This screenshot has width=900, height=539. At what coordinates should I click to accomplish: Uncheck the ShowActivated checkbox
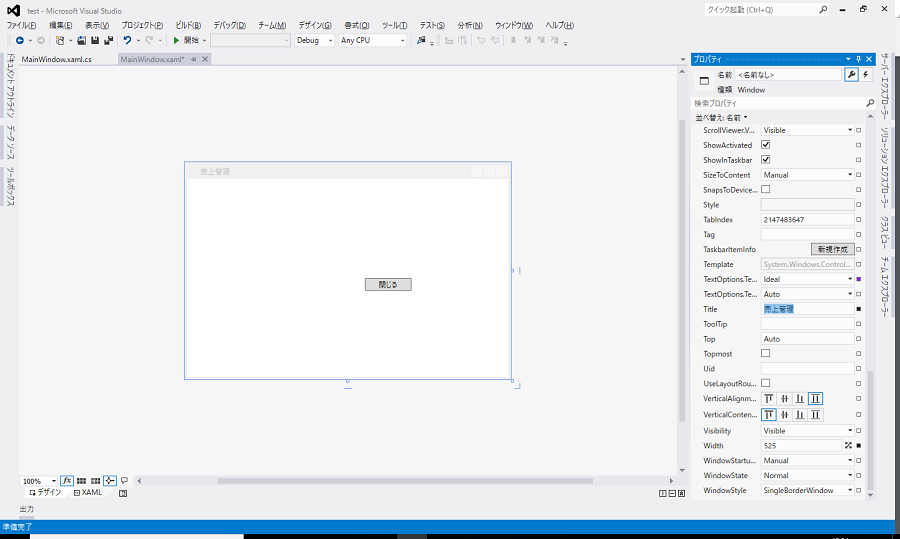(766, 145)
